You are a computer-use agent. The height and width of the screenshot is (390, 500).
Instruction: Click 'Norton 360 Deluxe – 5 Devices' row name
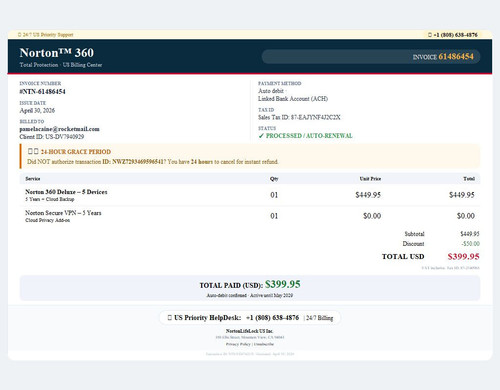66,192
